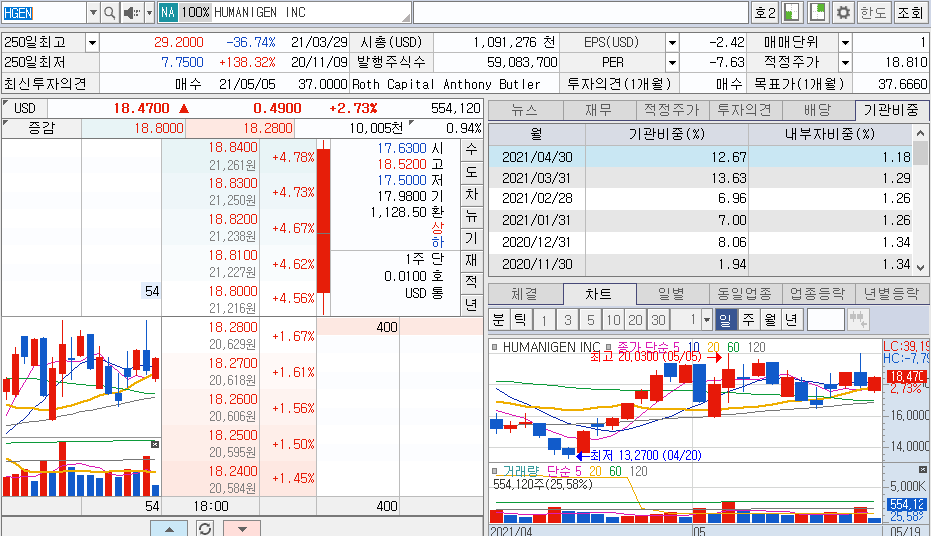Switch to the 일별 tab
Screen dimensions: 931x536
click(x=672, y=294)
